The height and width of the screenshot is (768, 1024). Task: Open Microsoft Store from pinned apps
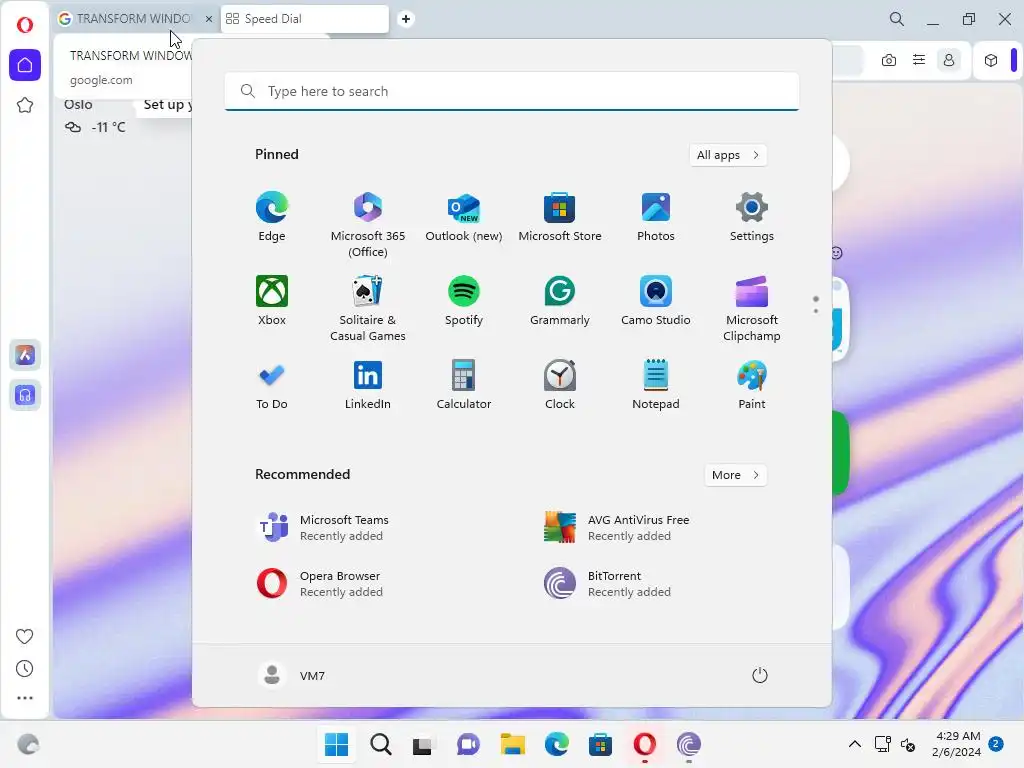pyautogui.click(x=560, y=217)
